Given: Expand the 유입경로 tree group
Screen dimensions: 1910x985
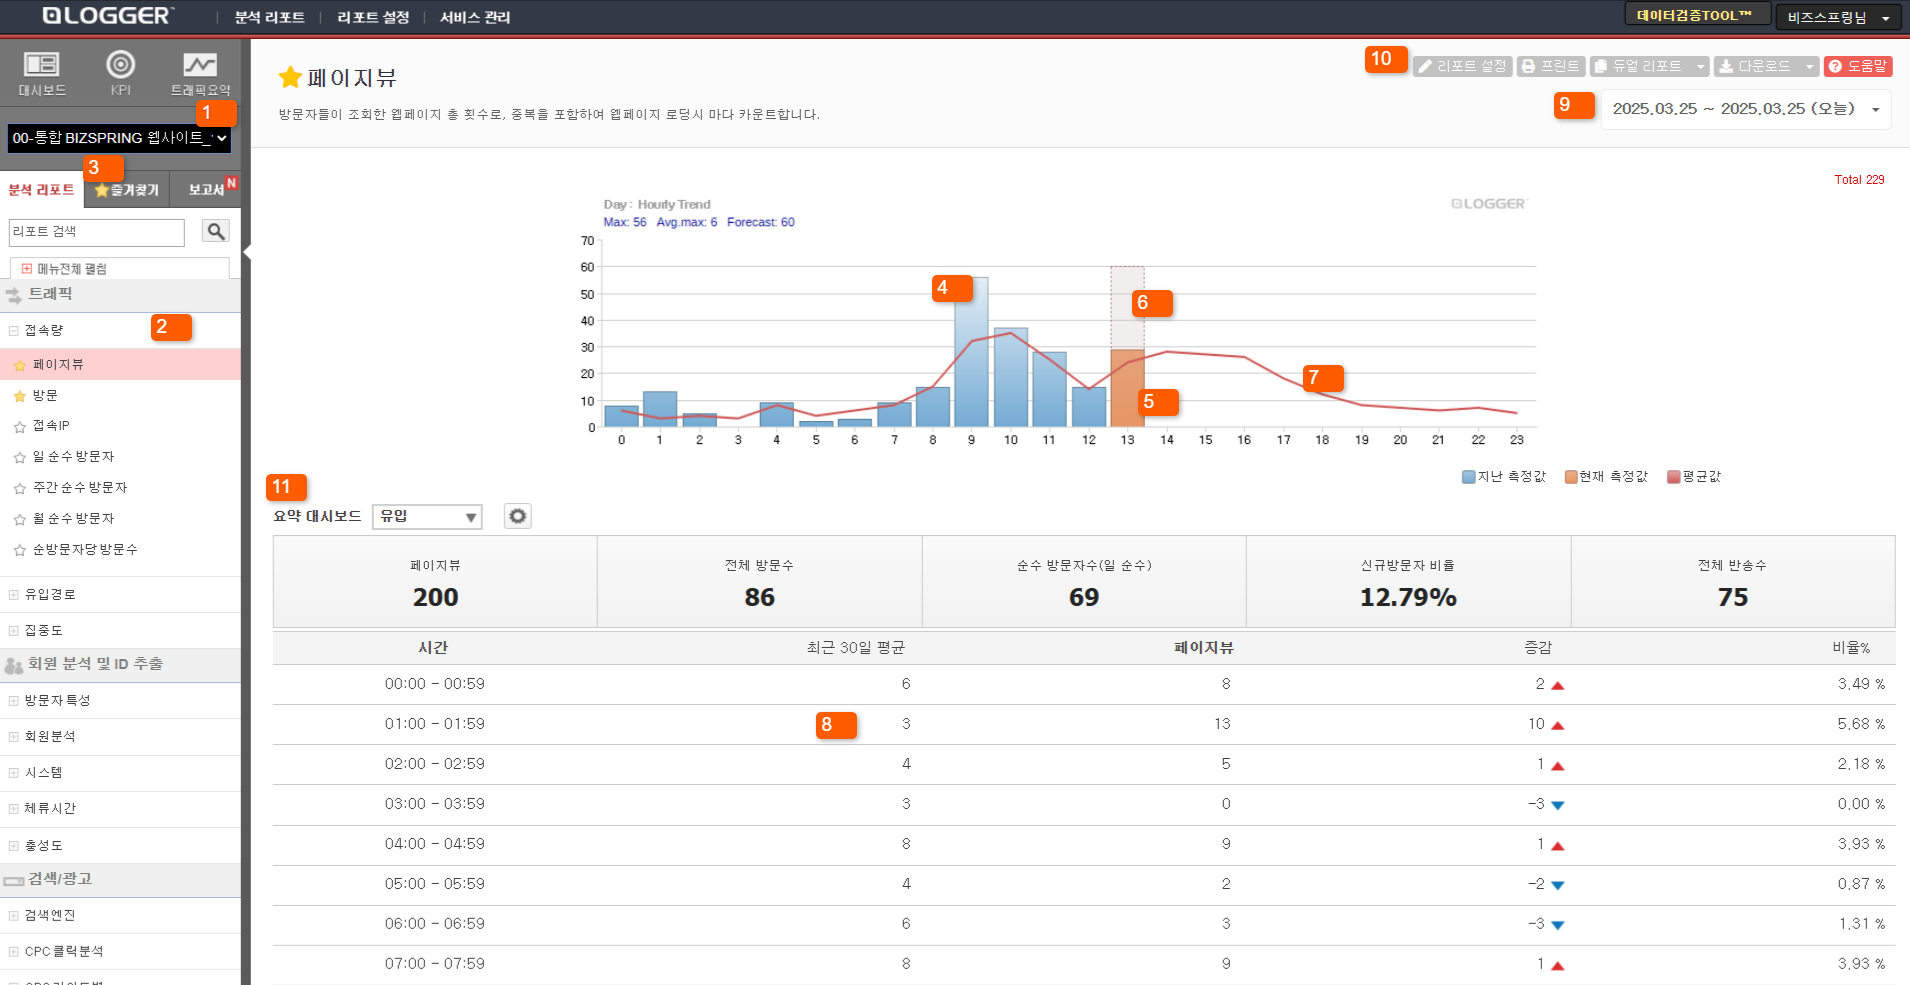Looking at the screenshot, I should click(x=14, y=594).
